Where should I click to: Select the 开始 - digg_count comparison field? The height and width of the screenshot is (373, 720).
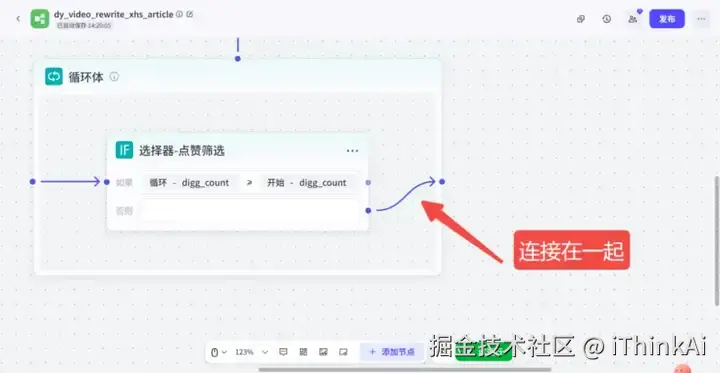tap(307, 182)
